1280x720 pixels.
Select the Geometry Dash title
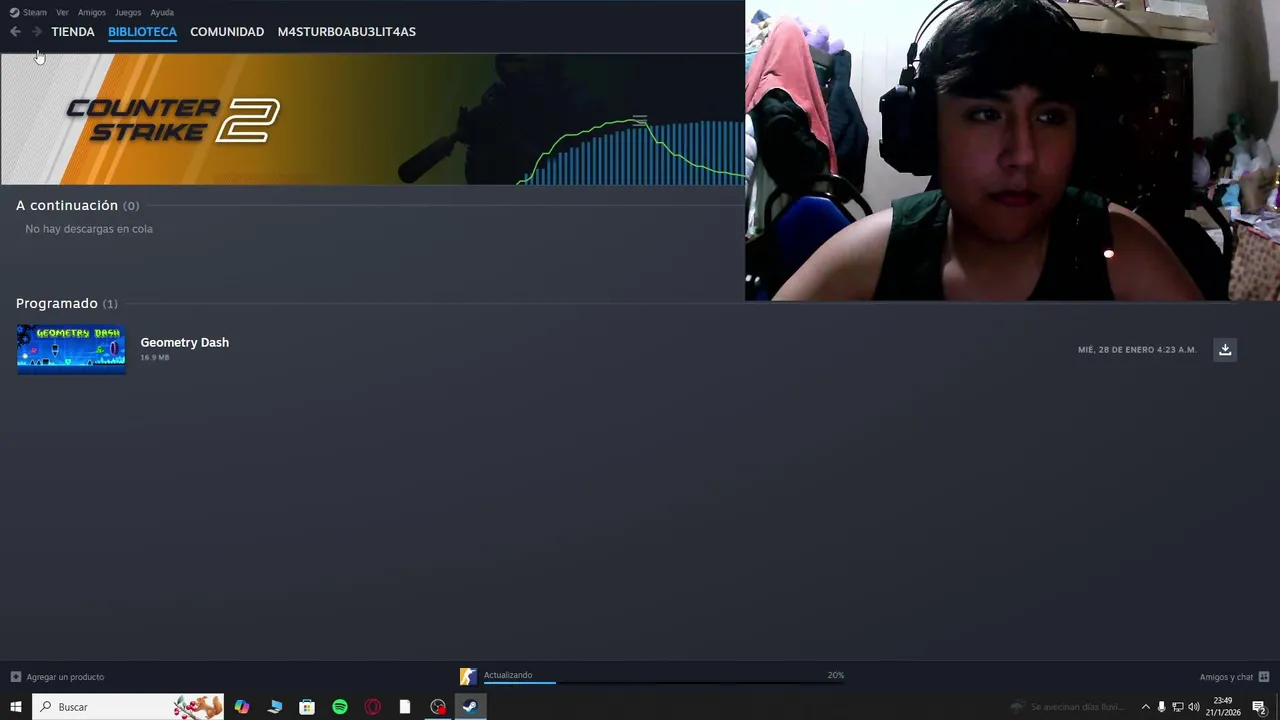184,342
